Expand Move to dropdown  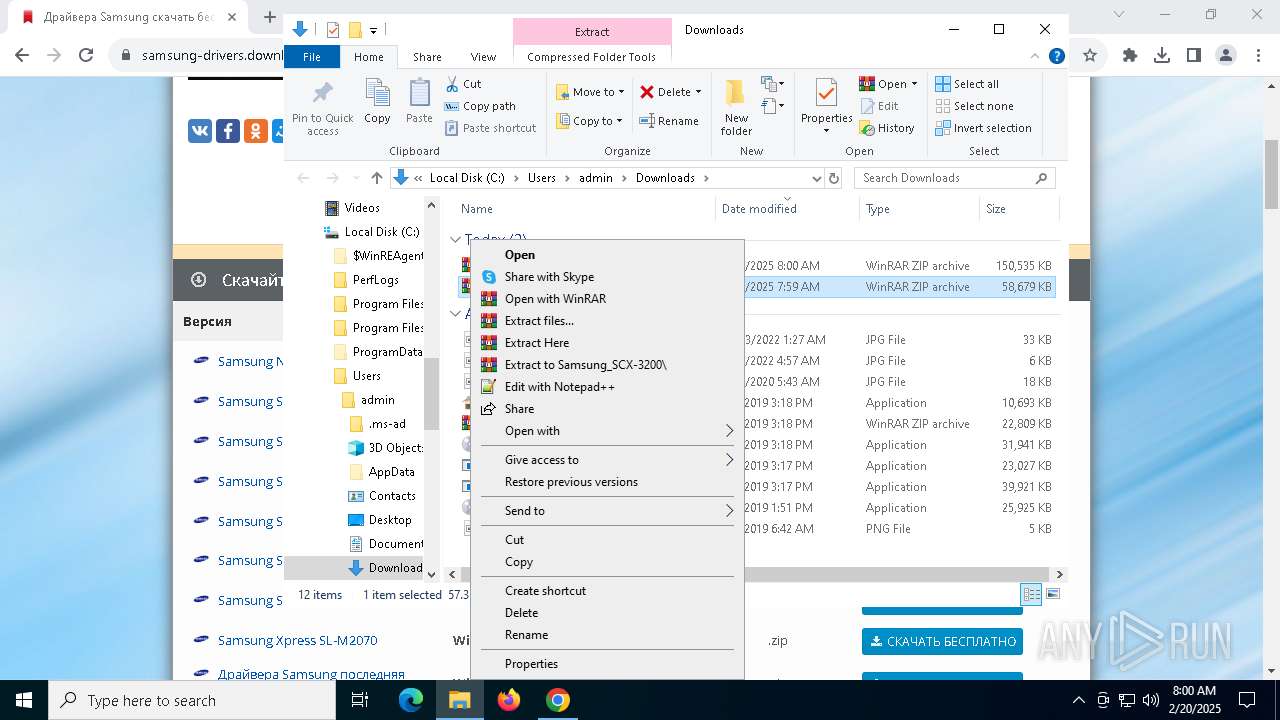point(621,92)
